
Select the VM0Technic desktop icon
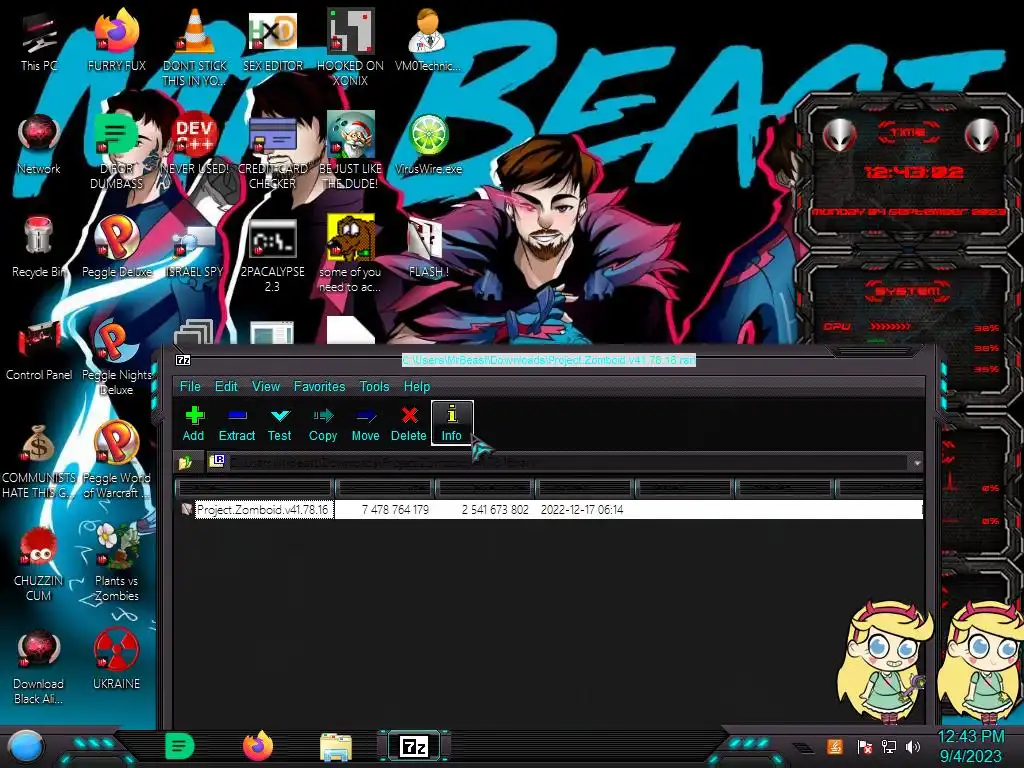click(428, 40)
